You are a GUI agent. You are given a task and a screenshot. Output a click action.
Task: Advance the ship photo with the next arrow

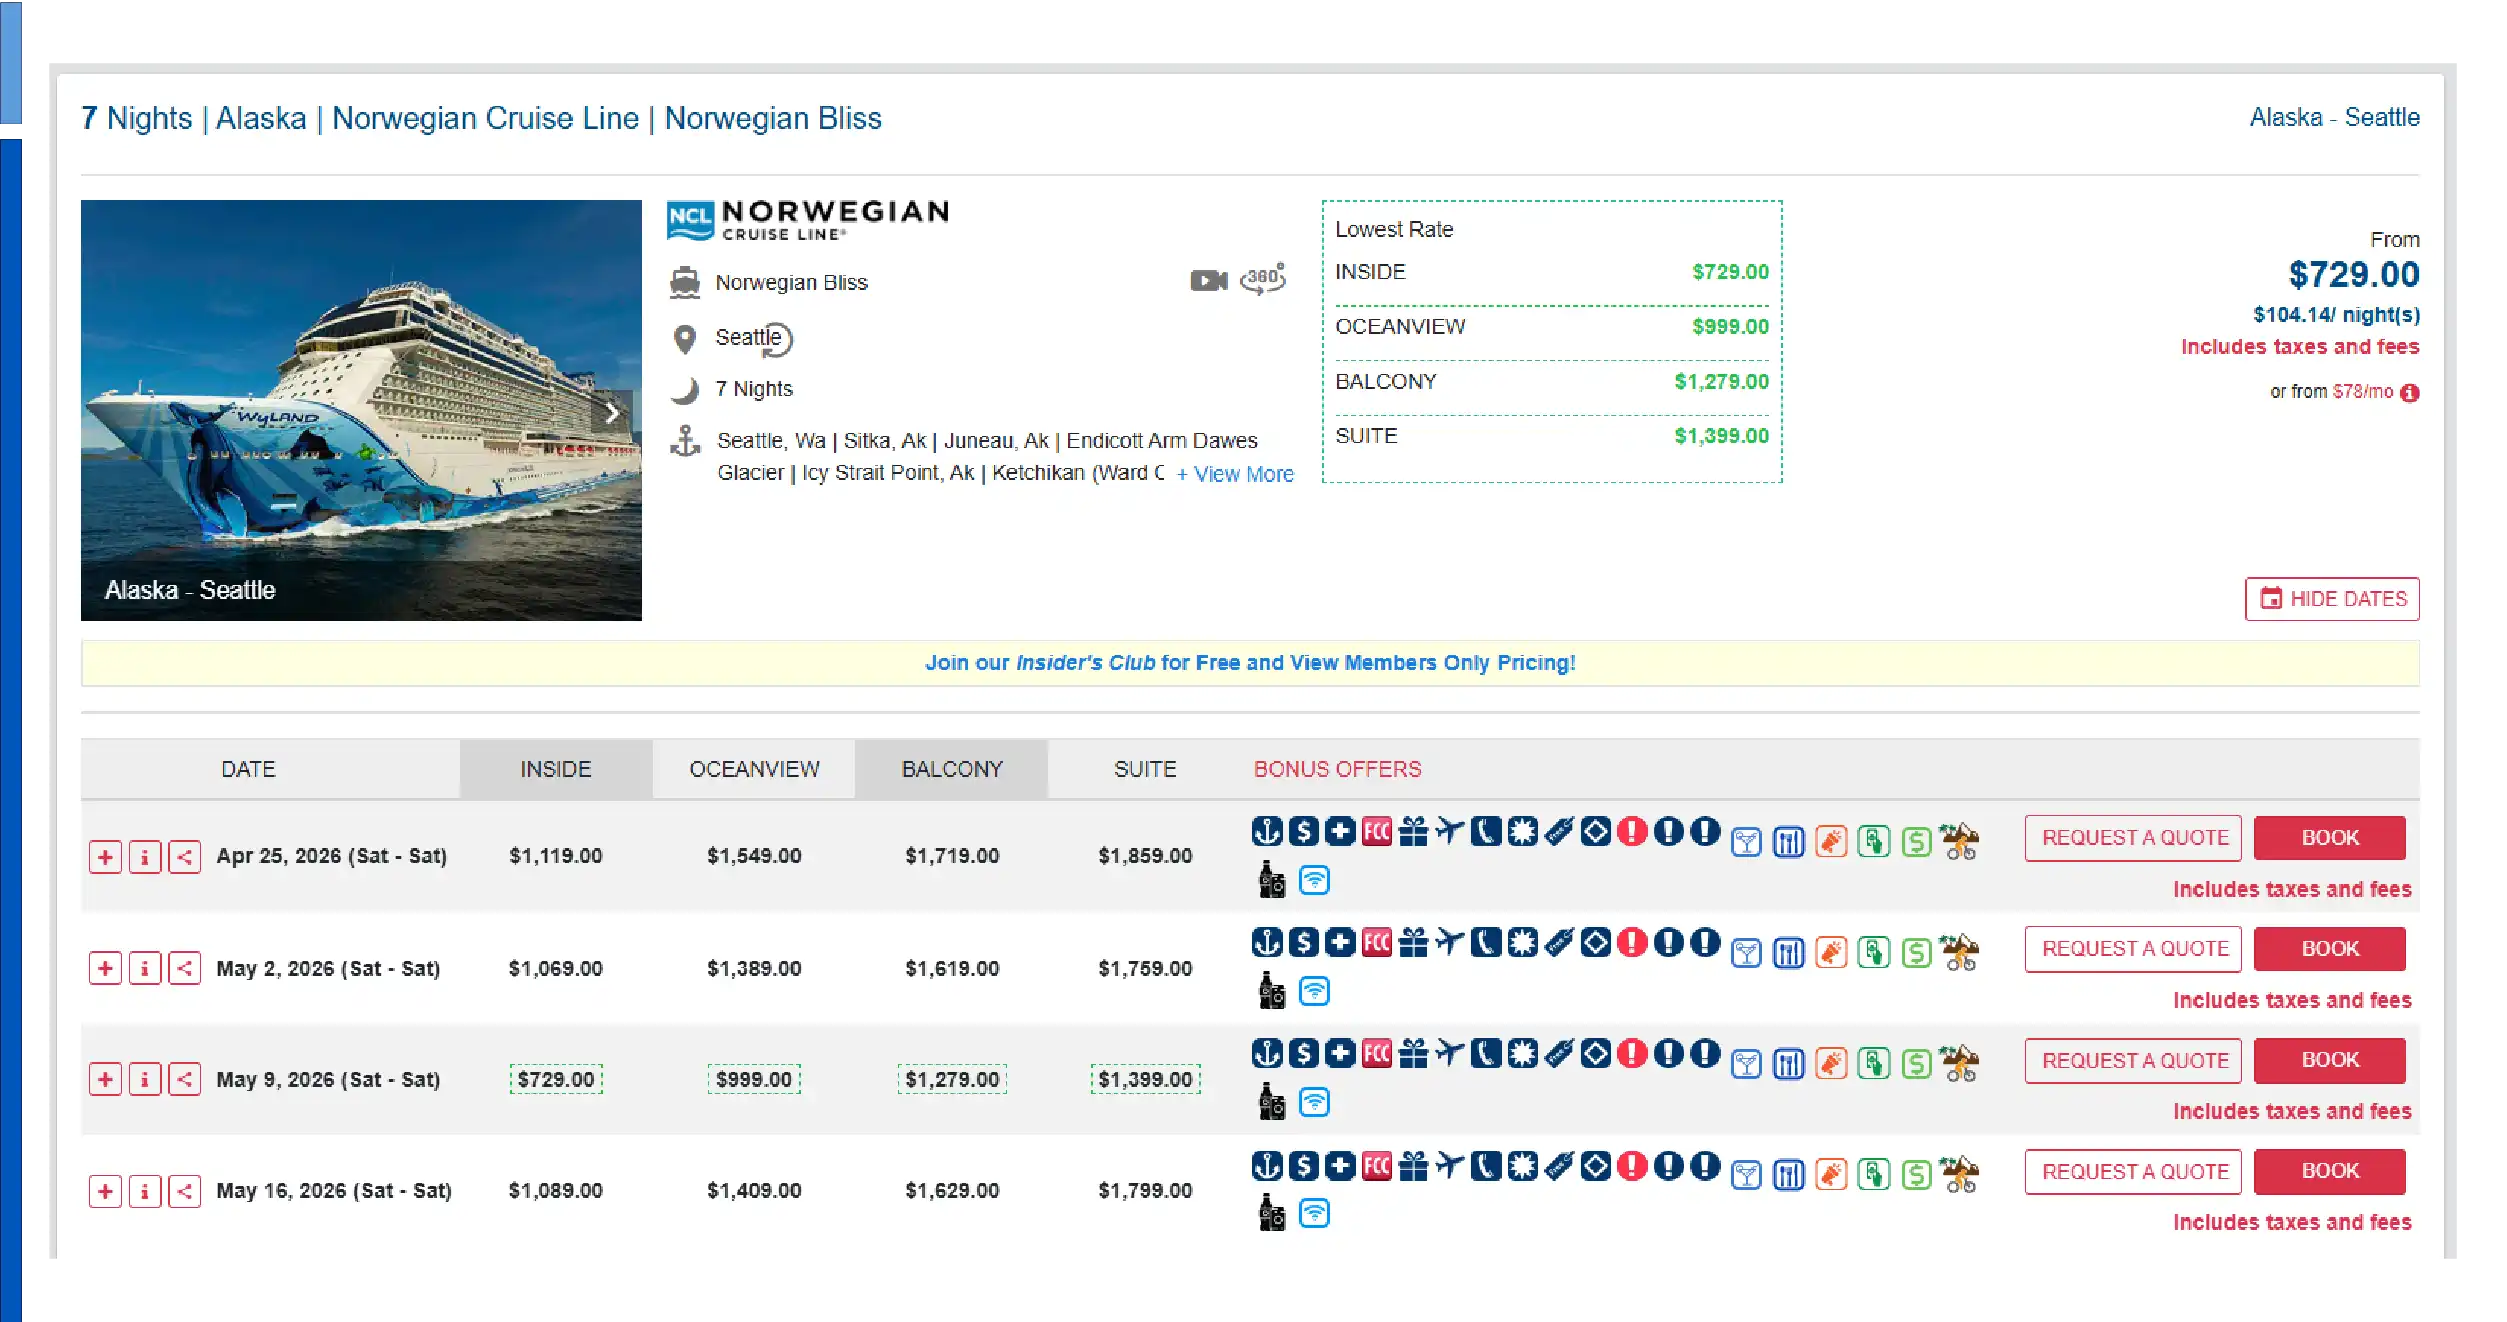(x=612, y=412)
